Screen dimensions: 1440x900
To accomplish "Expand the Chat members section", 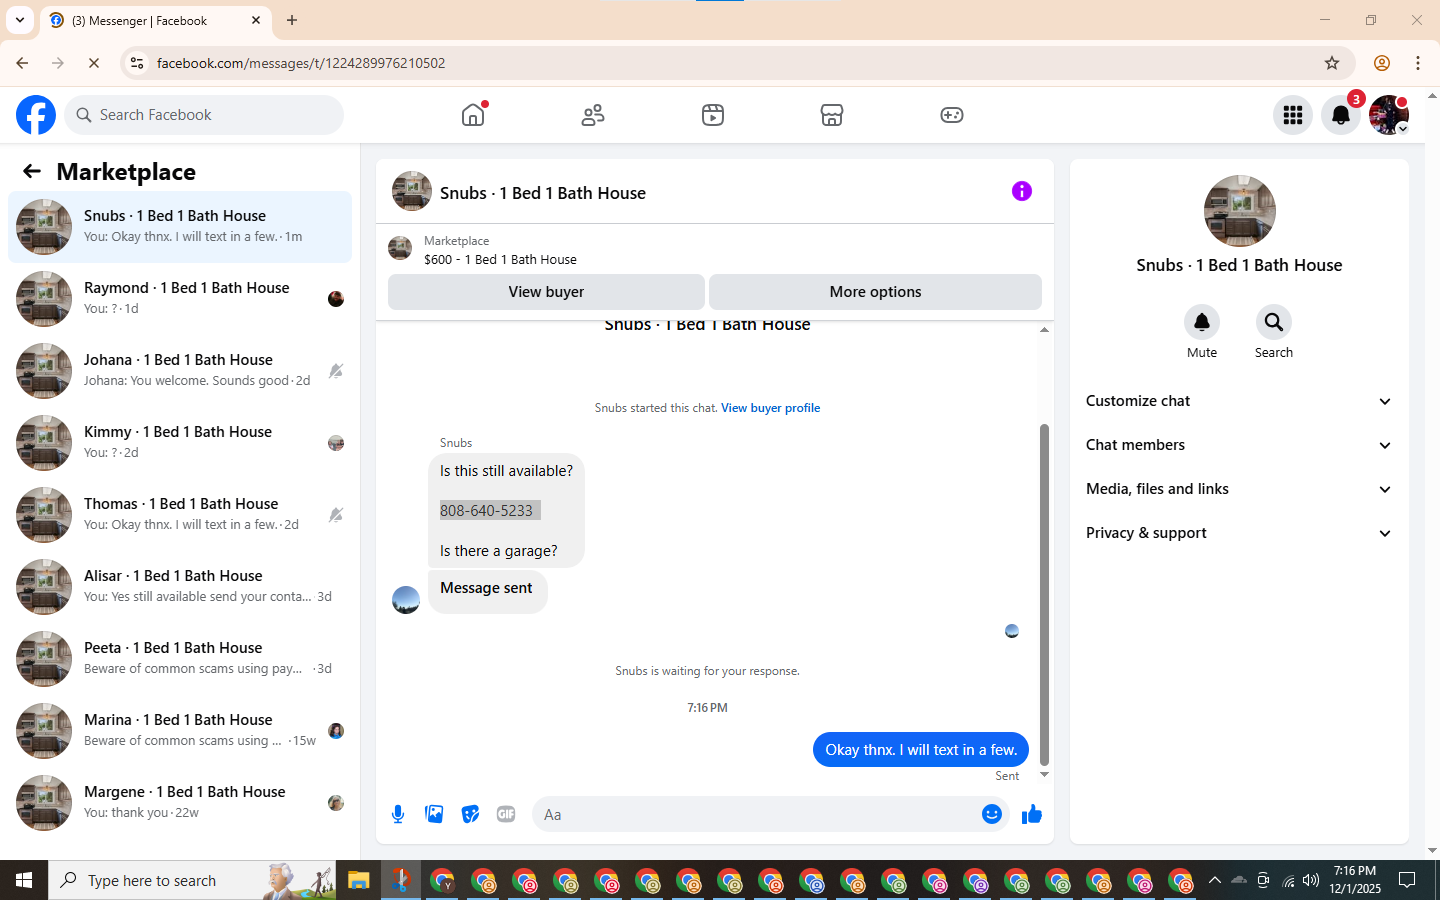I will 1239,445.
